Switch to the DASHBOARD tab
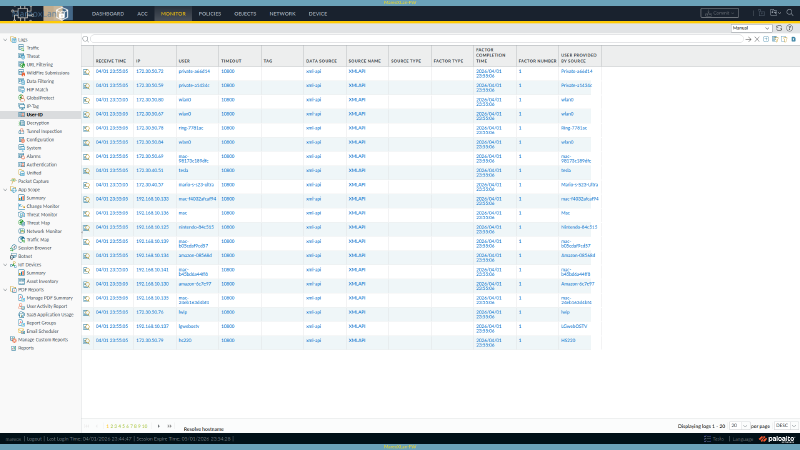Image resolution: width=800 pixels, height=450 pixels. point(108,14)
